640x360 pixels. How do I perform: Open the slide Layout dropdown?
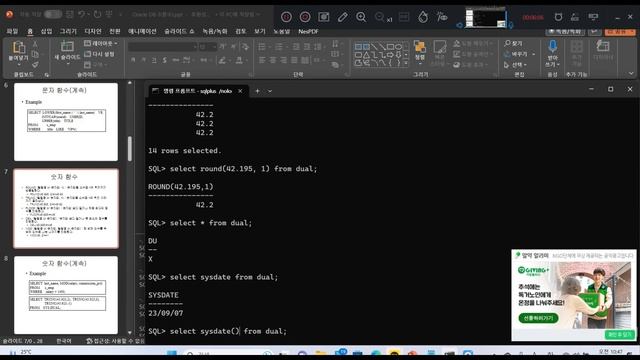click(100, 43)
